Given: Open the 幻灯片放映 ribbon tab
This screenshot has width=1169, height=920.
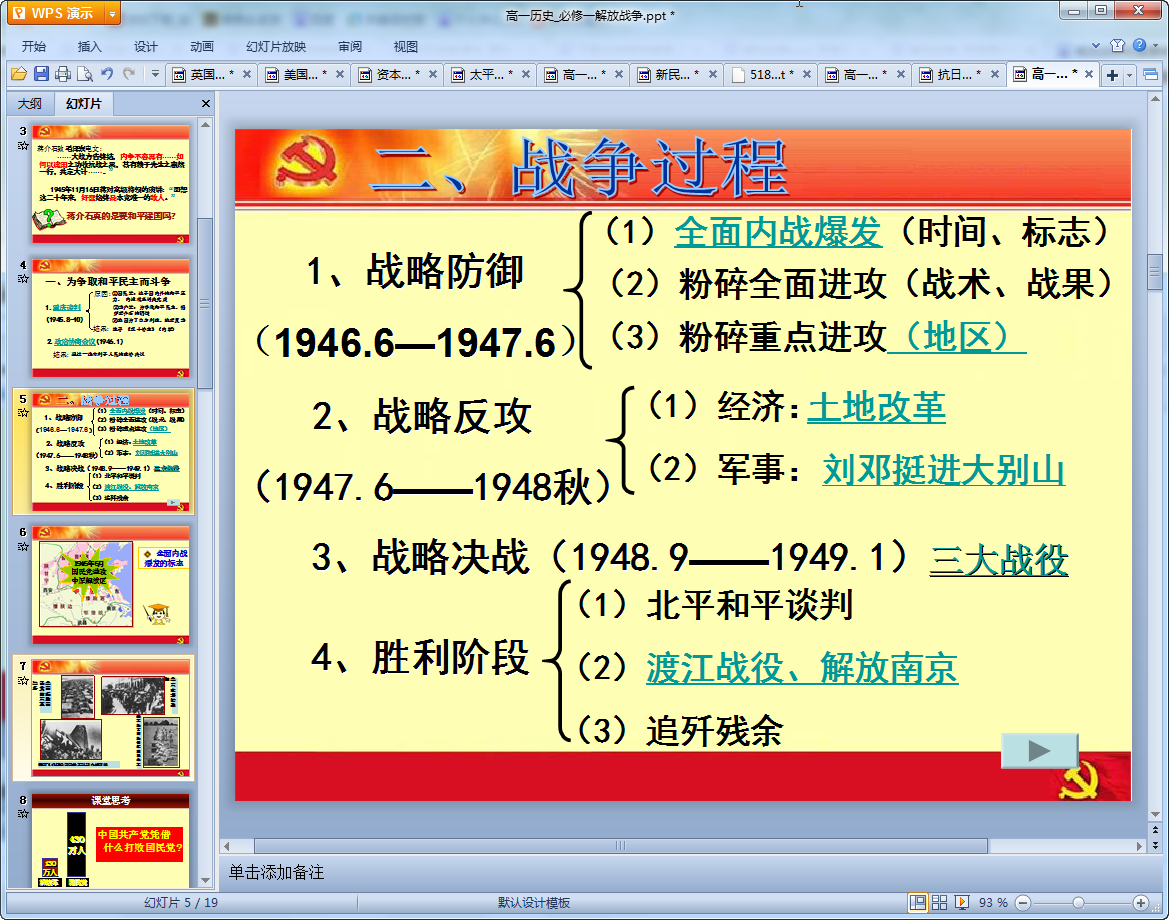Looking at the screenshot, I should [276, 46].
